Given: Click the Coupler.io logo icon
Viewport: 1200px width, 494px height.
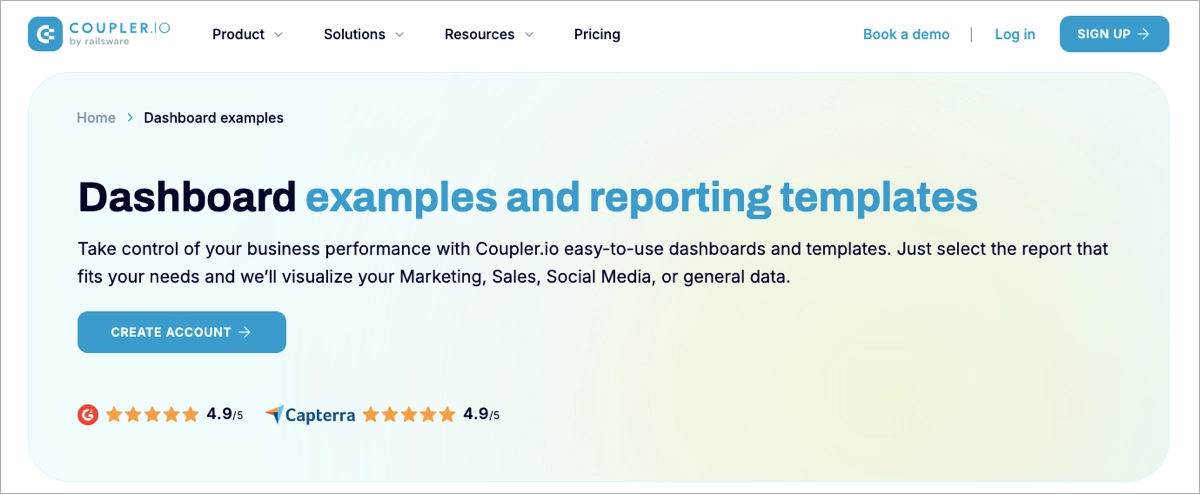Looking at the screenshot, I should coord(46,34).
